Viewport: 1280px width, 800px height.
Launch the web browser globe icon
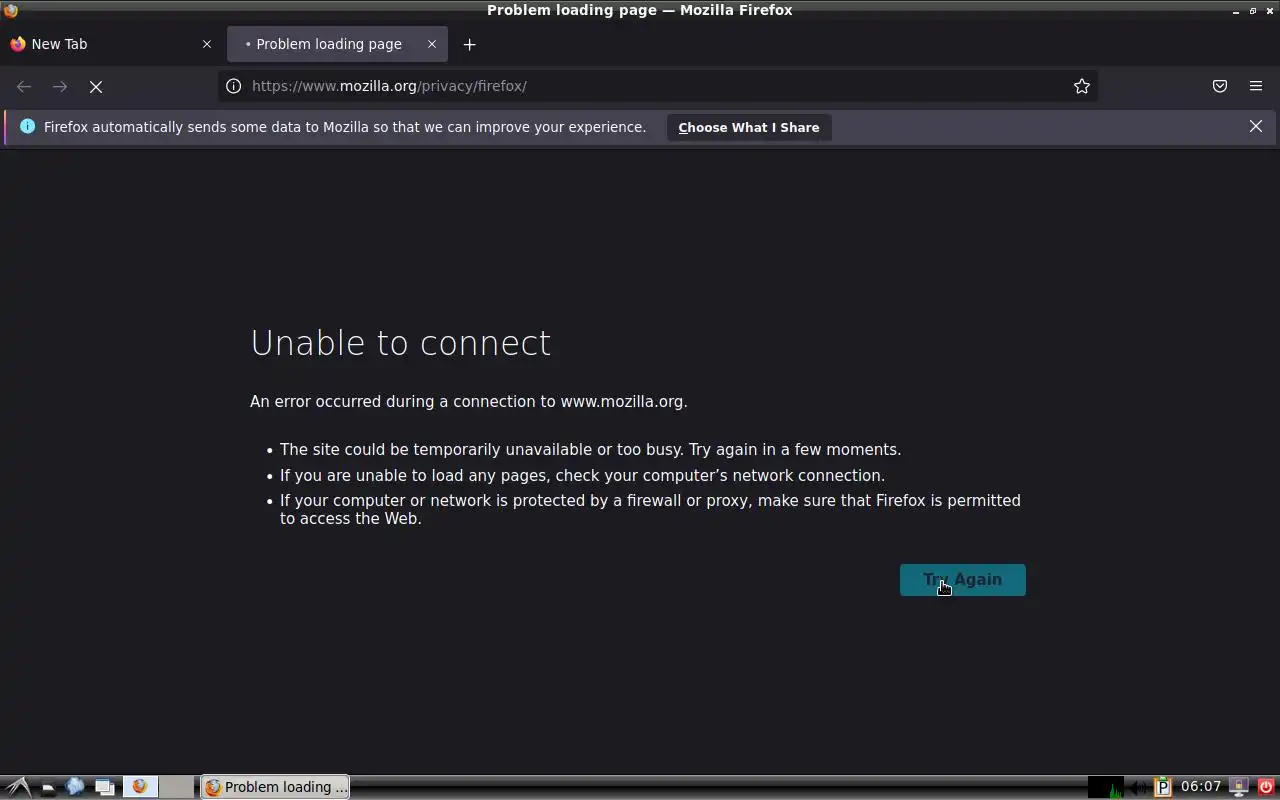click(x=75, y=787)
